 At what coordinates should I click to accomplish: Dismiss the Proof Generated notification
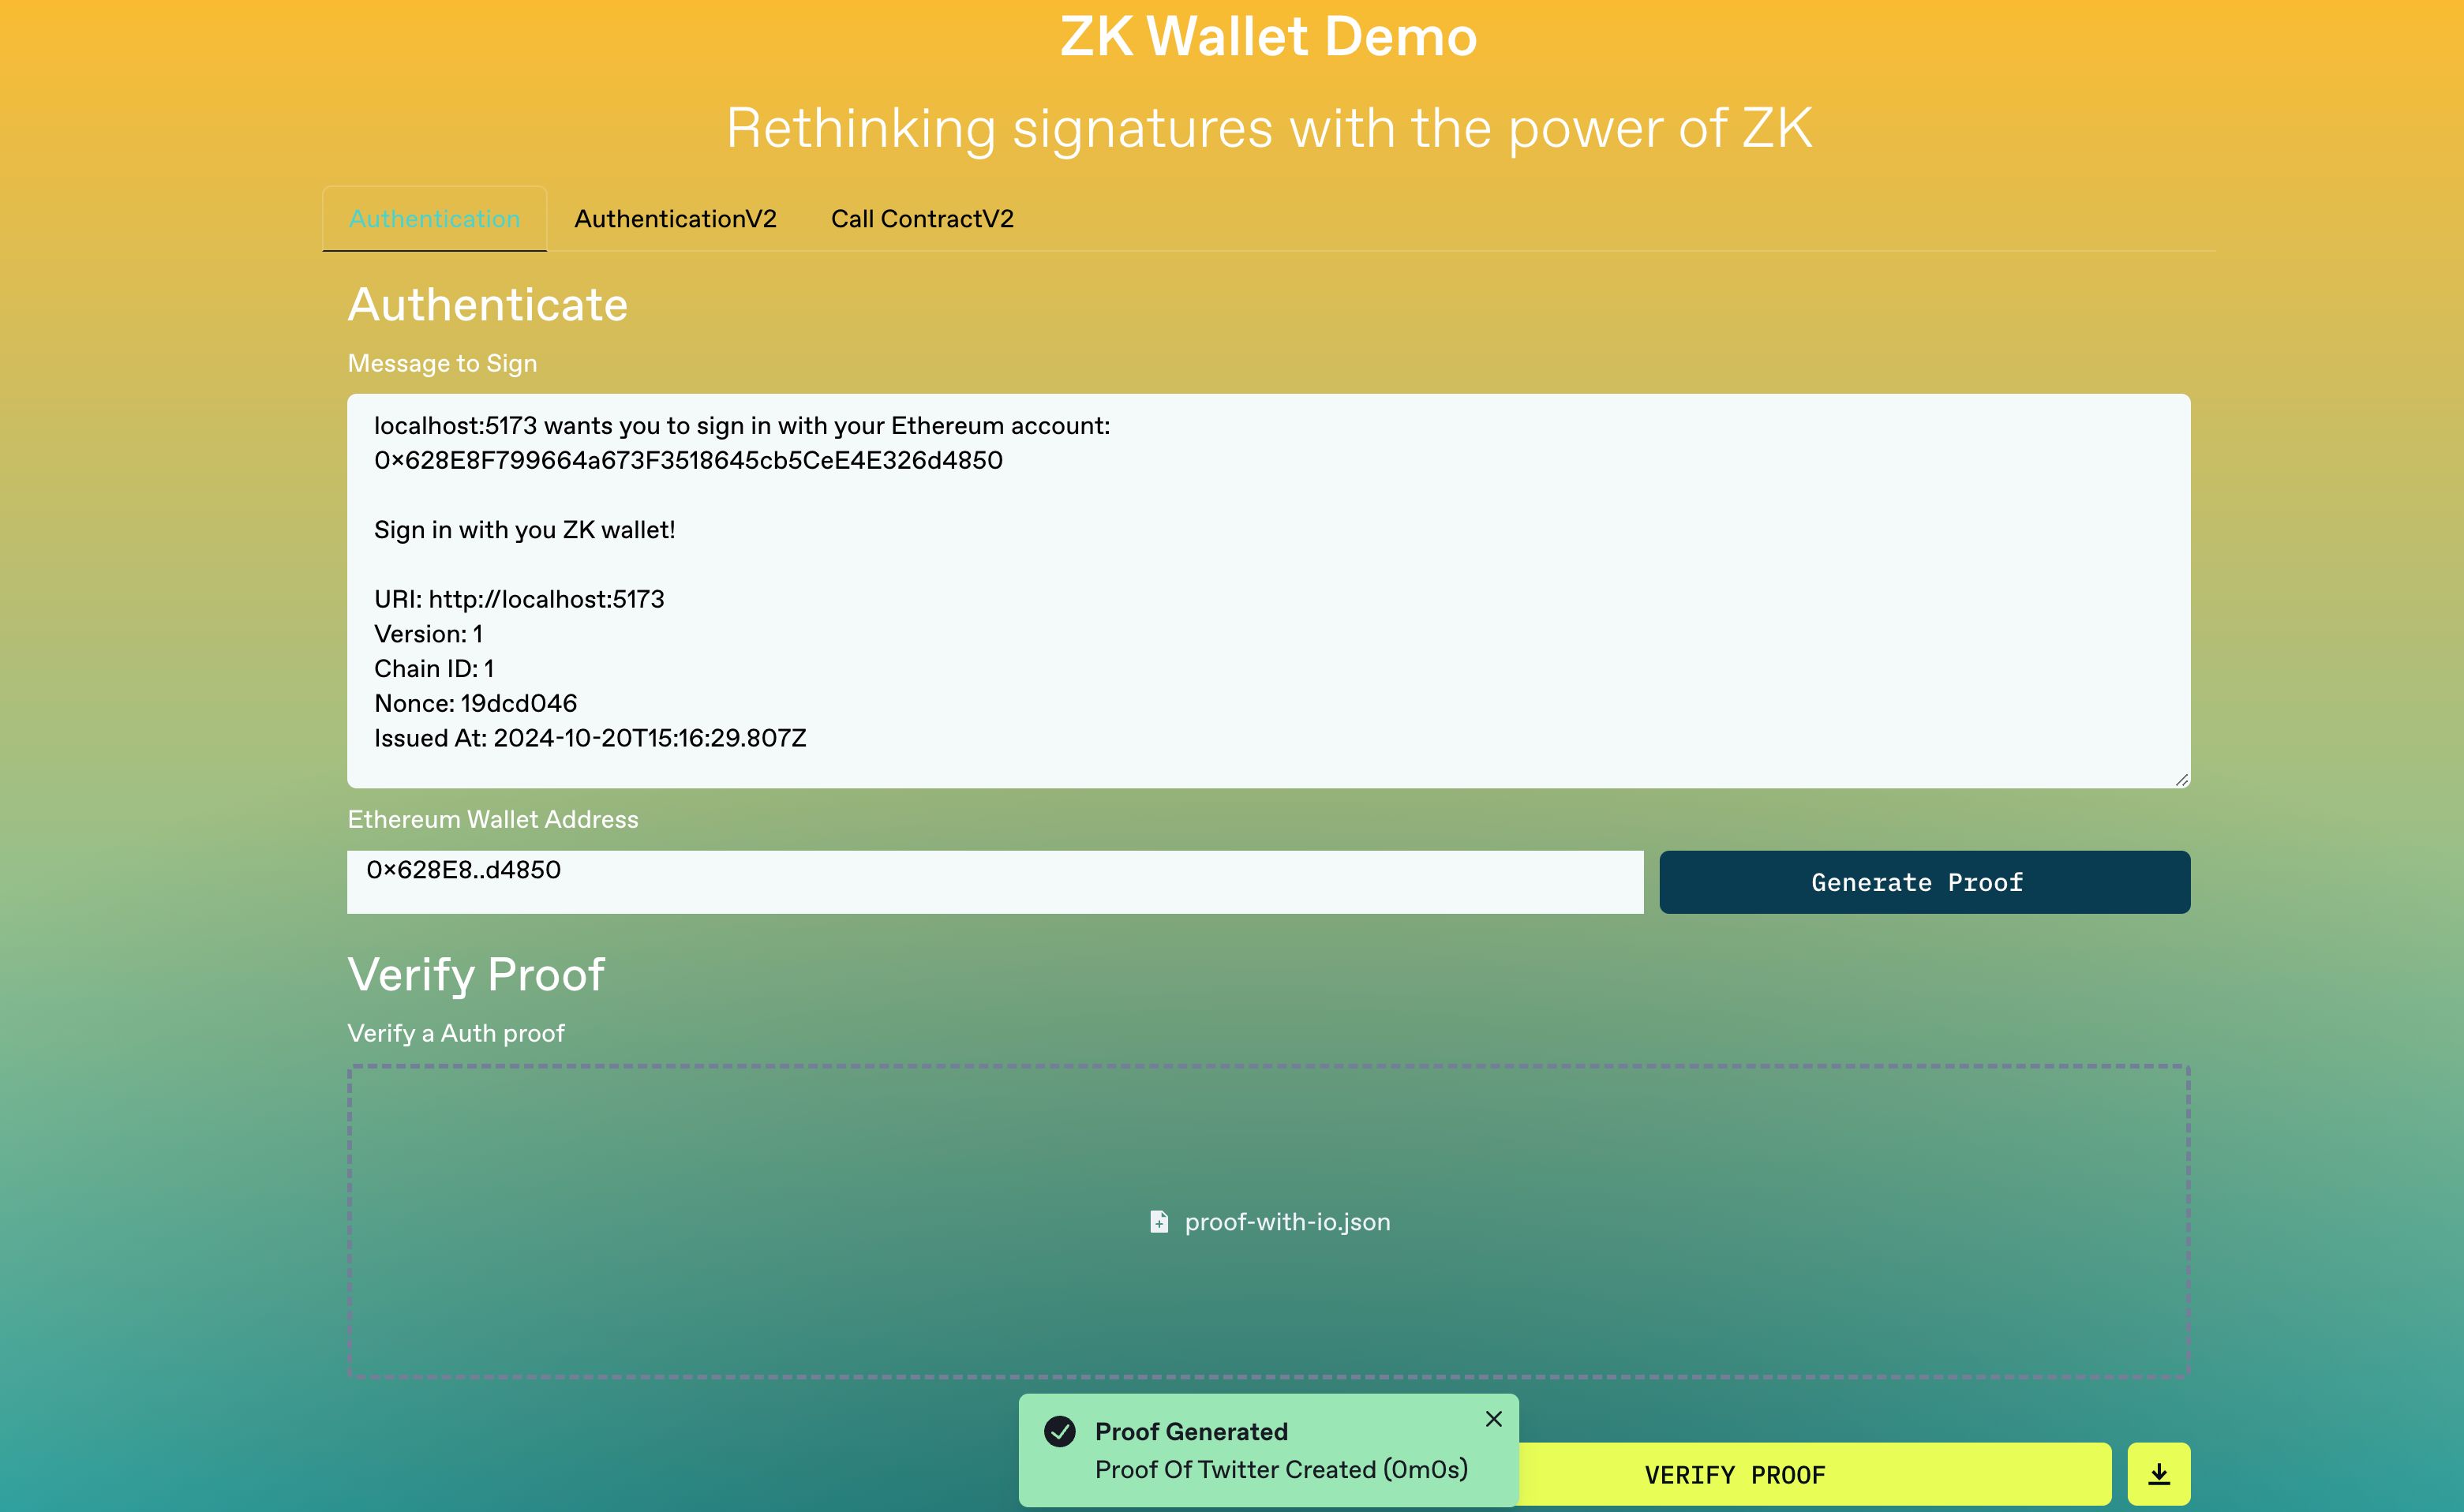coord(1493,1419)
